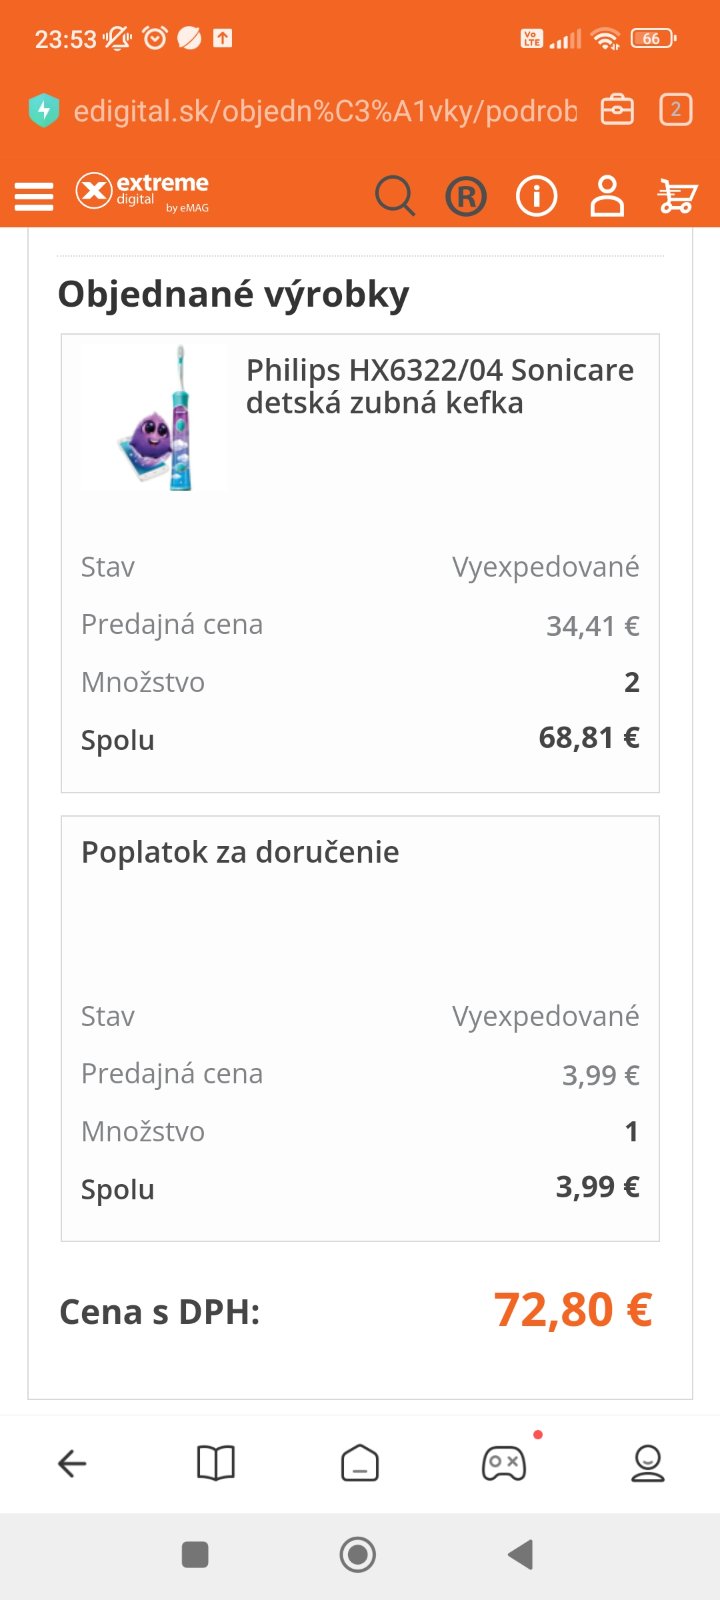Open the browser games controller icon
This screenshot has height=1600, width=720.
tap(504, 1464)
